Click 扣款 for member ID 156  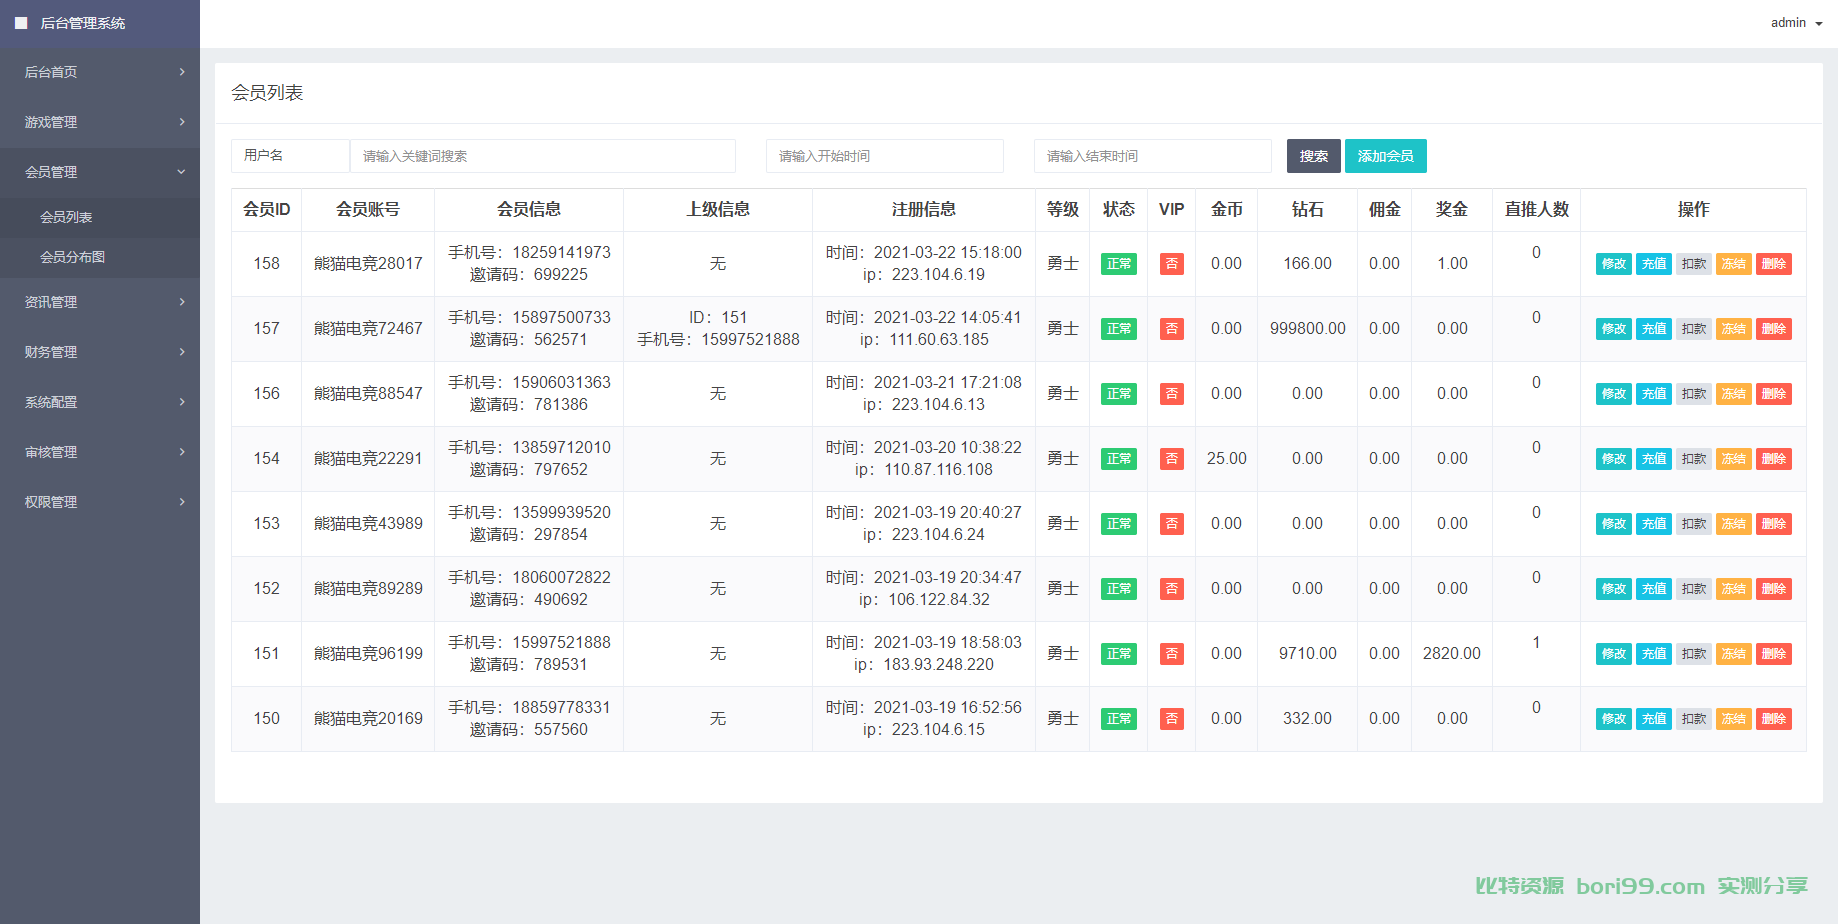(1694, 394)
